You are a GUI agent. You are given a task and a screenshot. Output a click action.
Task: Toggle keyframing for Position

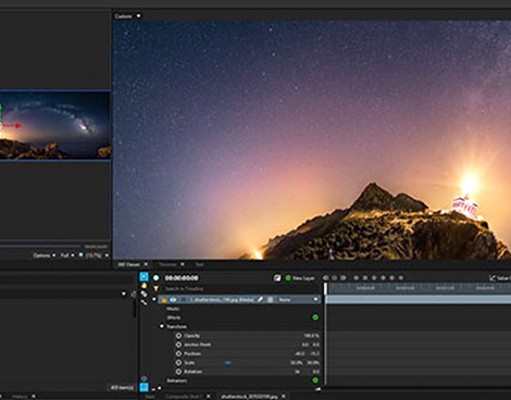pos(179,353)
